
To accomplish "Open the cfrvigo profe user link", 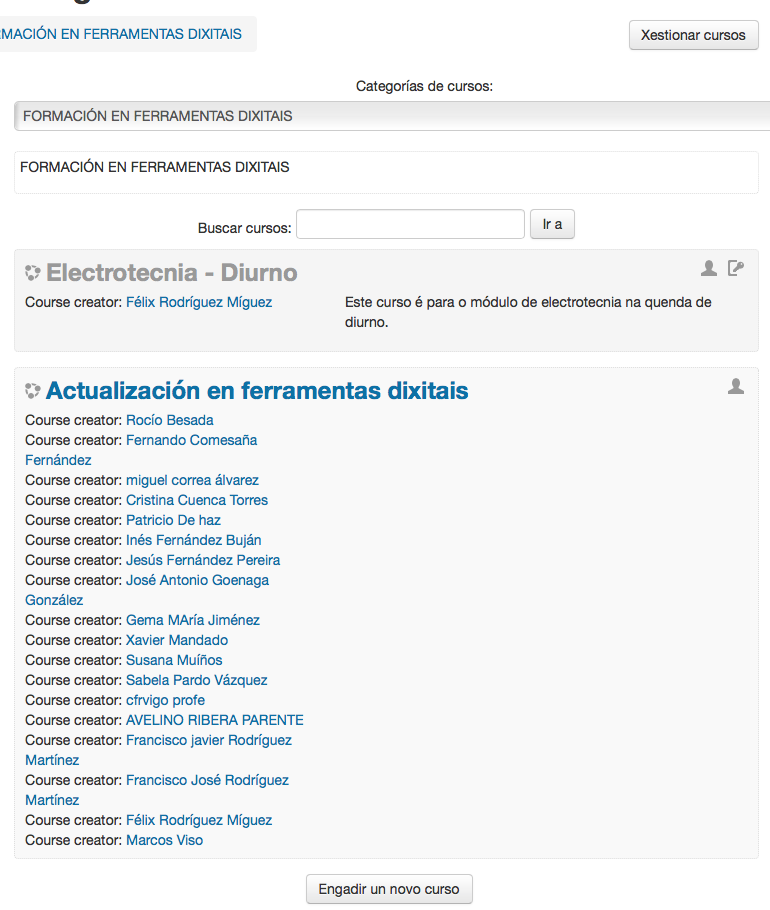I will click(x=167, y=700).
